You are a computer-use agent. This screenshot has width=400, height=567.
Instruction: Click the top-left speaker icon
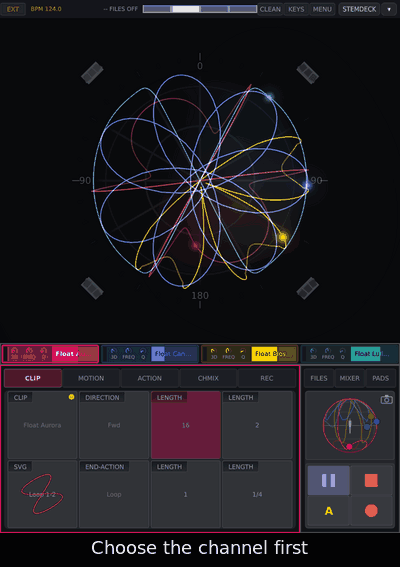pos(92,73)
